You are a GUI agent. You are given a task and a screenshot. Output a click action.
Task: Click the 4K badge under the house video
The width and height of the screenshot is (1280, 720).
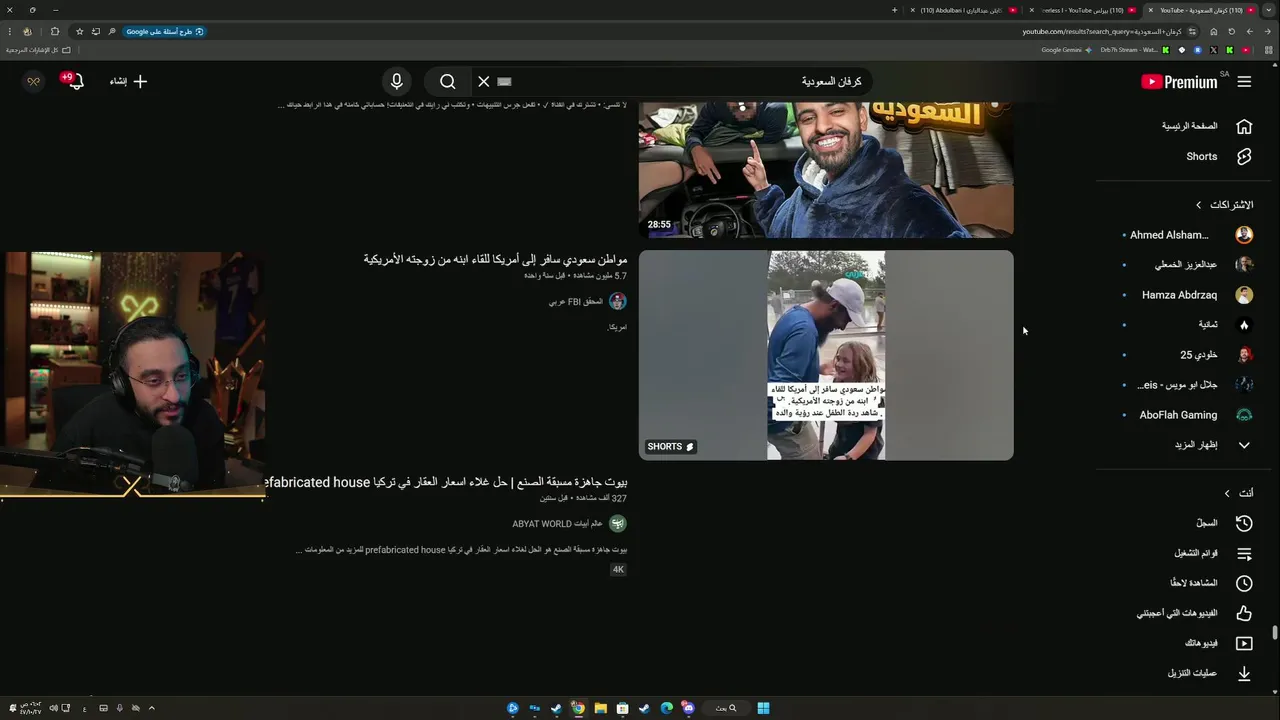618,569
